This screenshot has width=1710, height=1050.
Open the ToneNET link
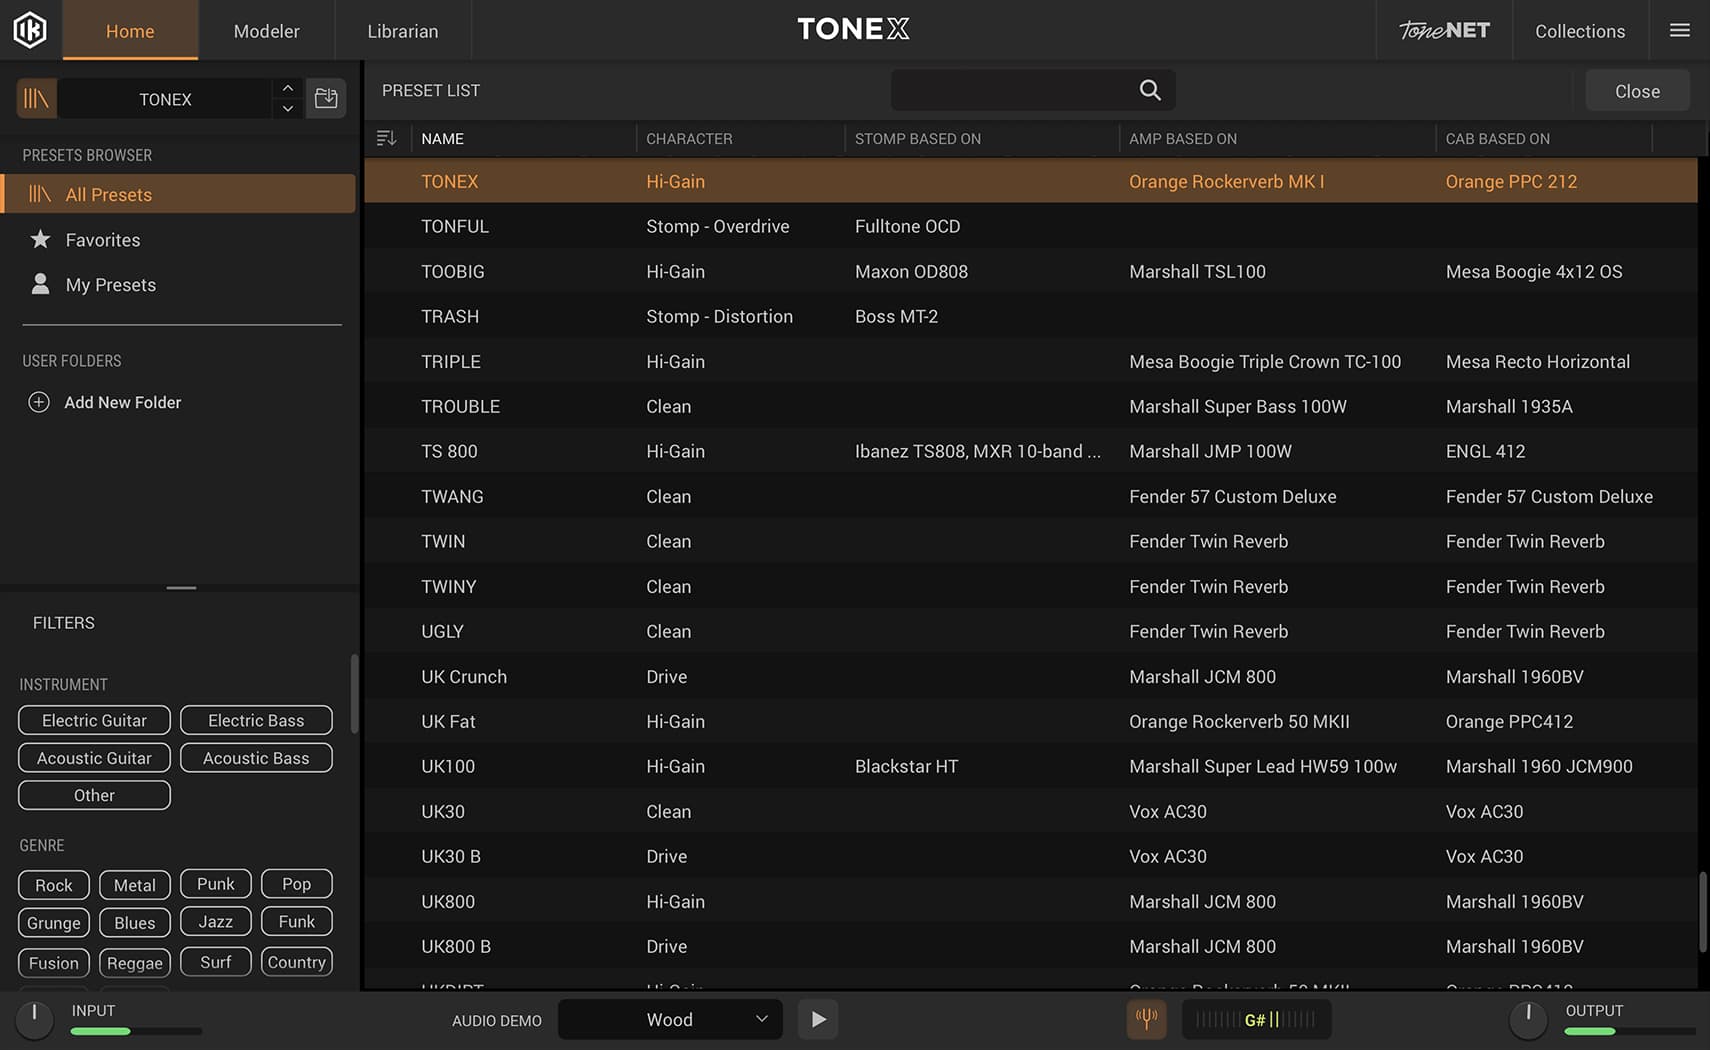coord(1443,31)
